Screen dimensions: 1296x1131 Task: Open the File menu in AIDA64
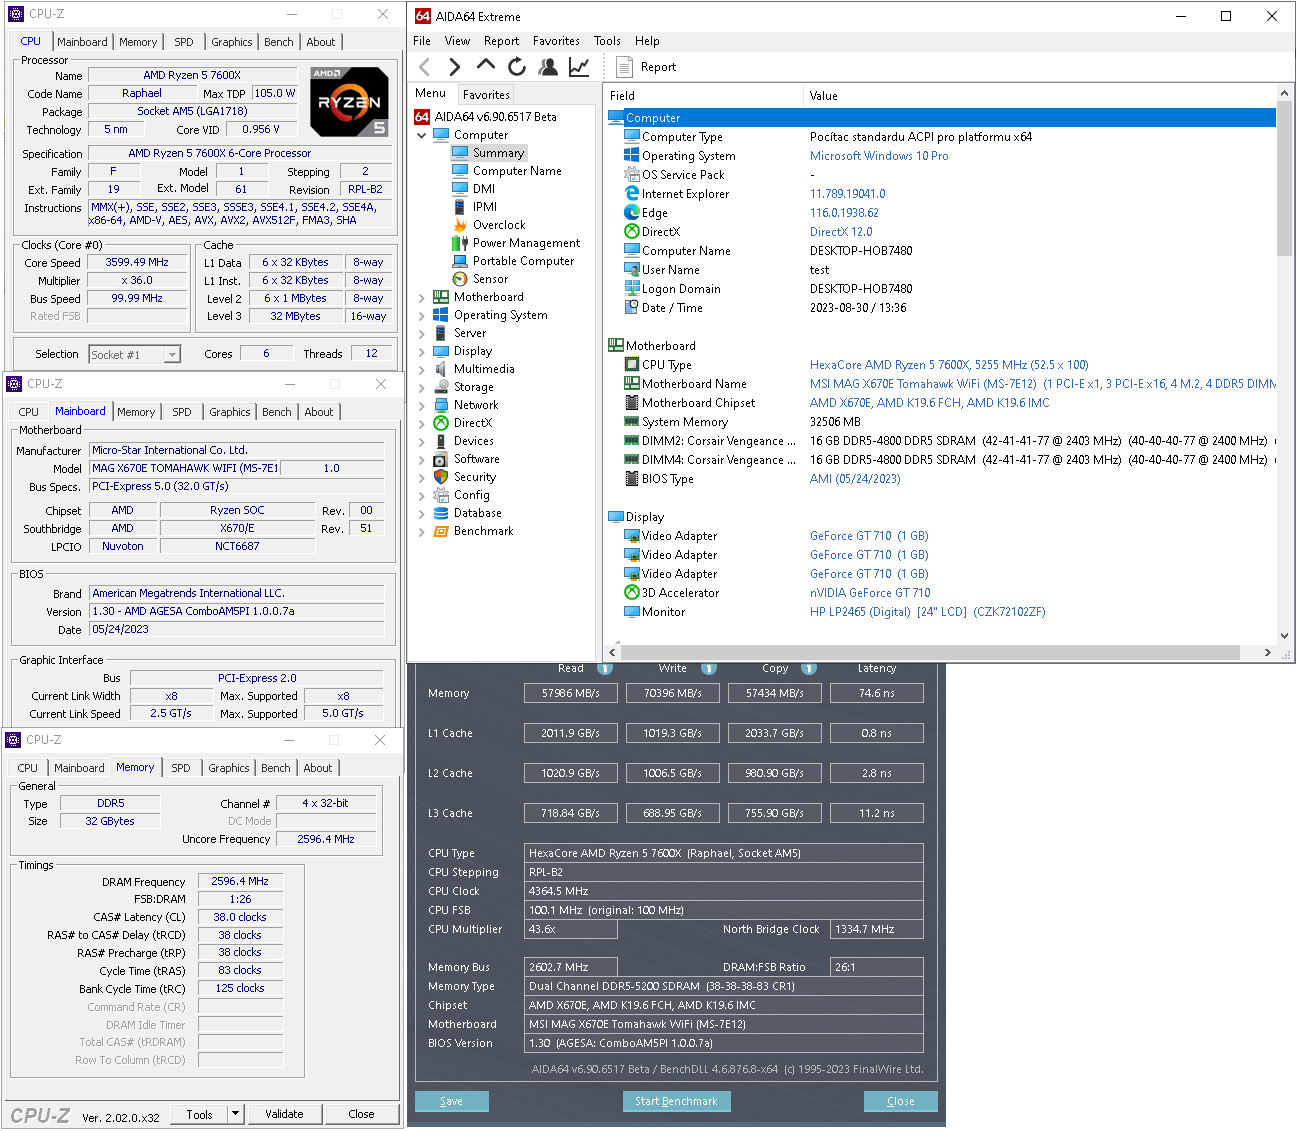click(x=422, y=41)
